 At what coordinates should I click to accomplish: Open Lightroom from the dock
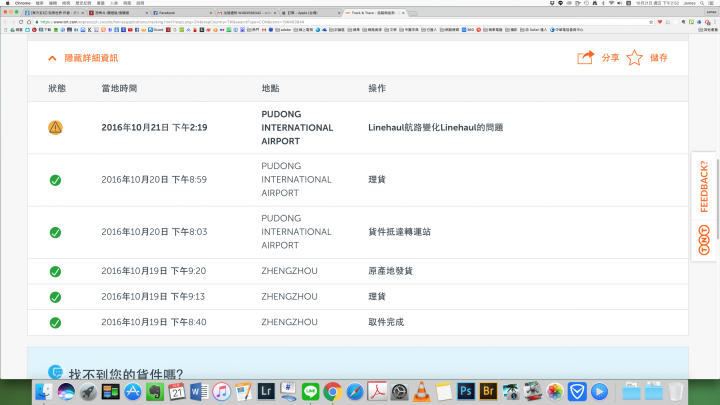[x=266, y=392]
